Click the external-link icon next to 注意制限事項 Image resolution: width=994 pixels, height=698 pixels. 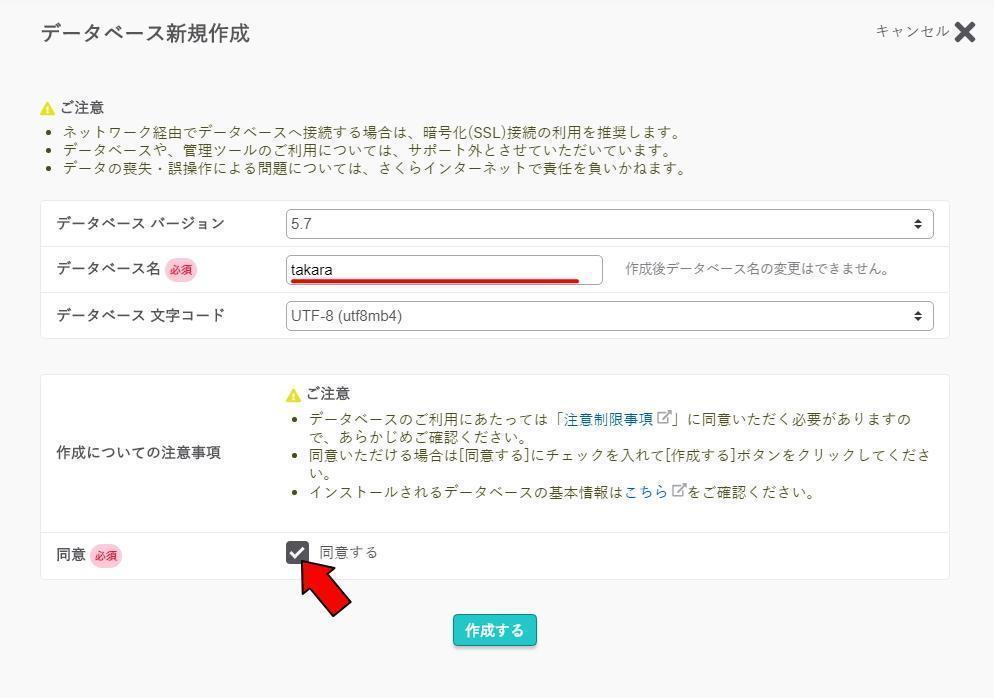click(x=664, y=417)
